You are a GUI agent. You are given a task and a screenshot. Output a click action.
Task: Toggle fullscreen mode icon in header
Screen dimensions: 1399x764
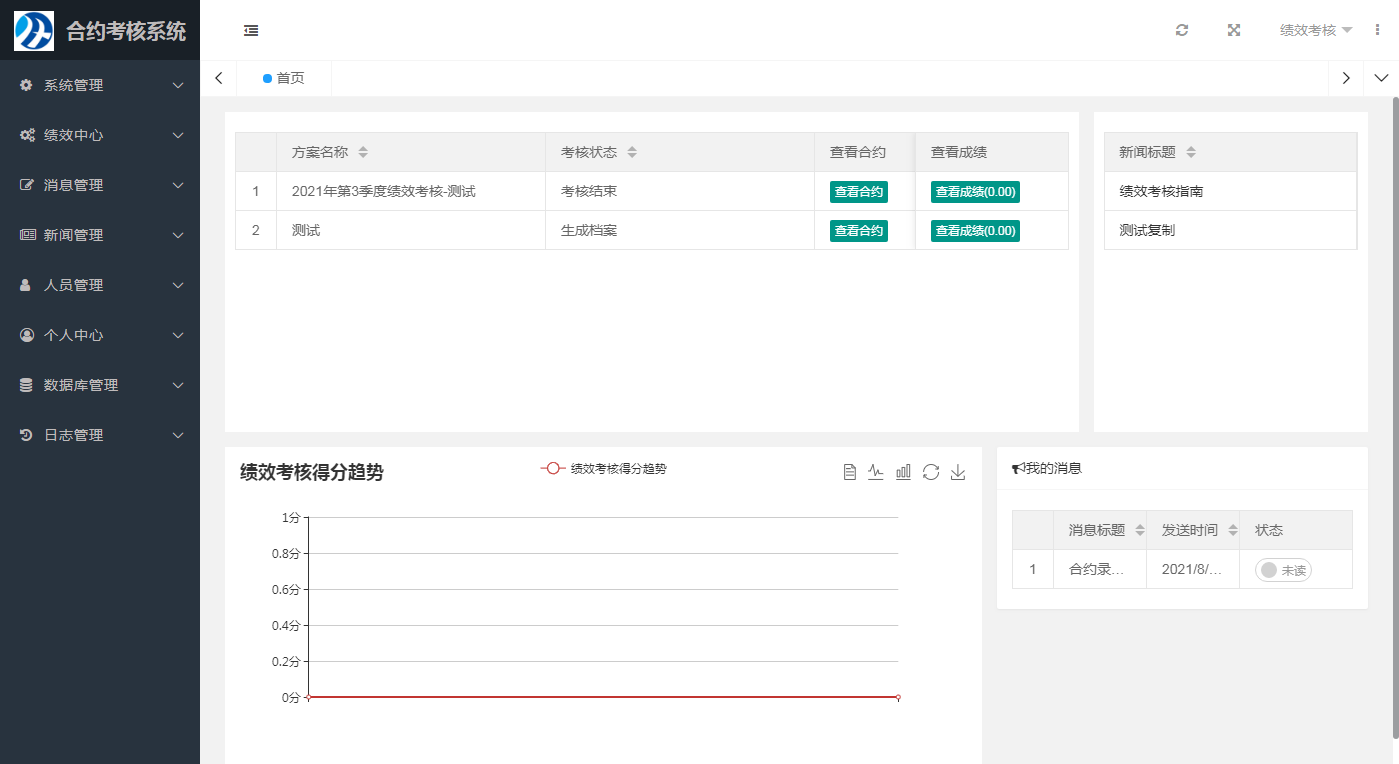pos(1234,30)
